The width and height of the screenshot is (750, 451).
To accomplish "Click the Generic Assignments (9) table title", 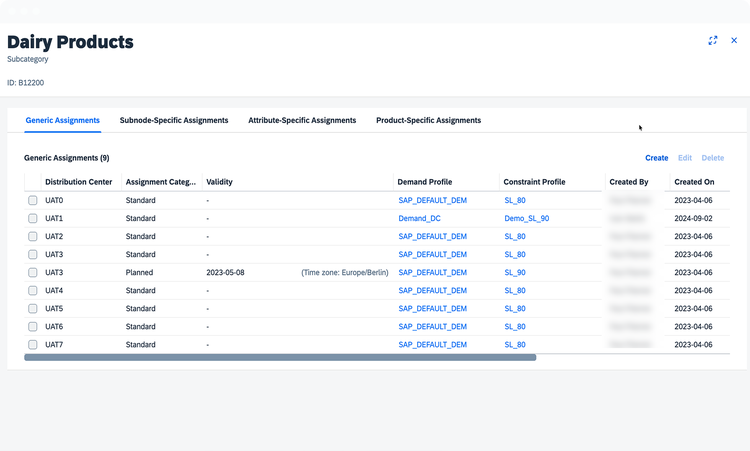I will click(x=66, y=158).
